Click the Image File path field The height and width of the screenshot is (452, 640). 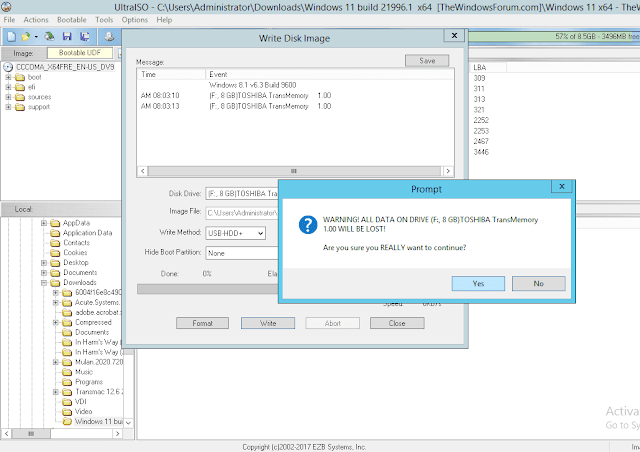pos(242,213)
